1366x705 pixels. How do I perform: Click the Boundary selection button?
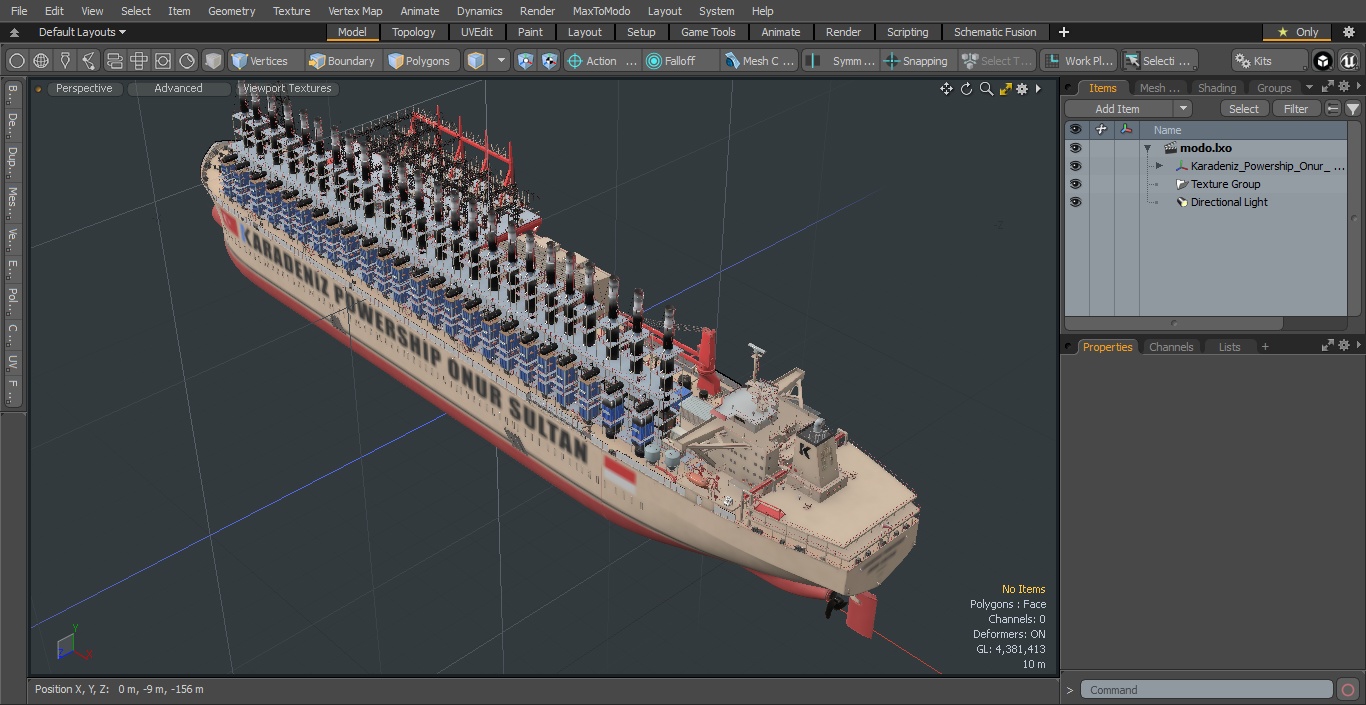click(x=342, y=61)
